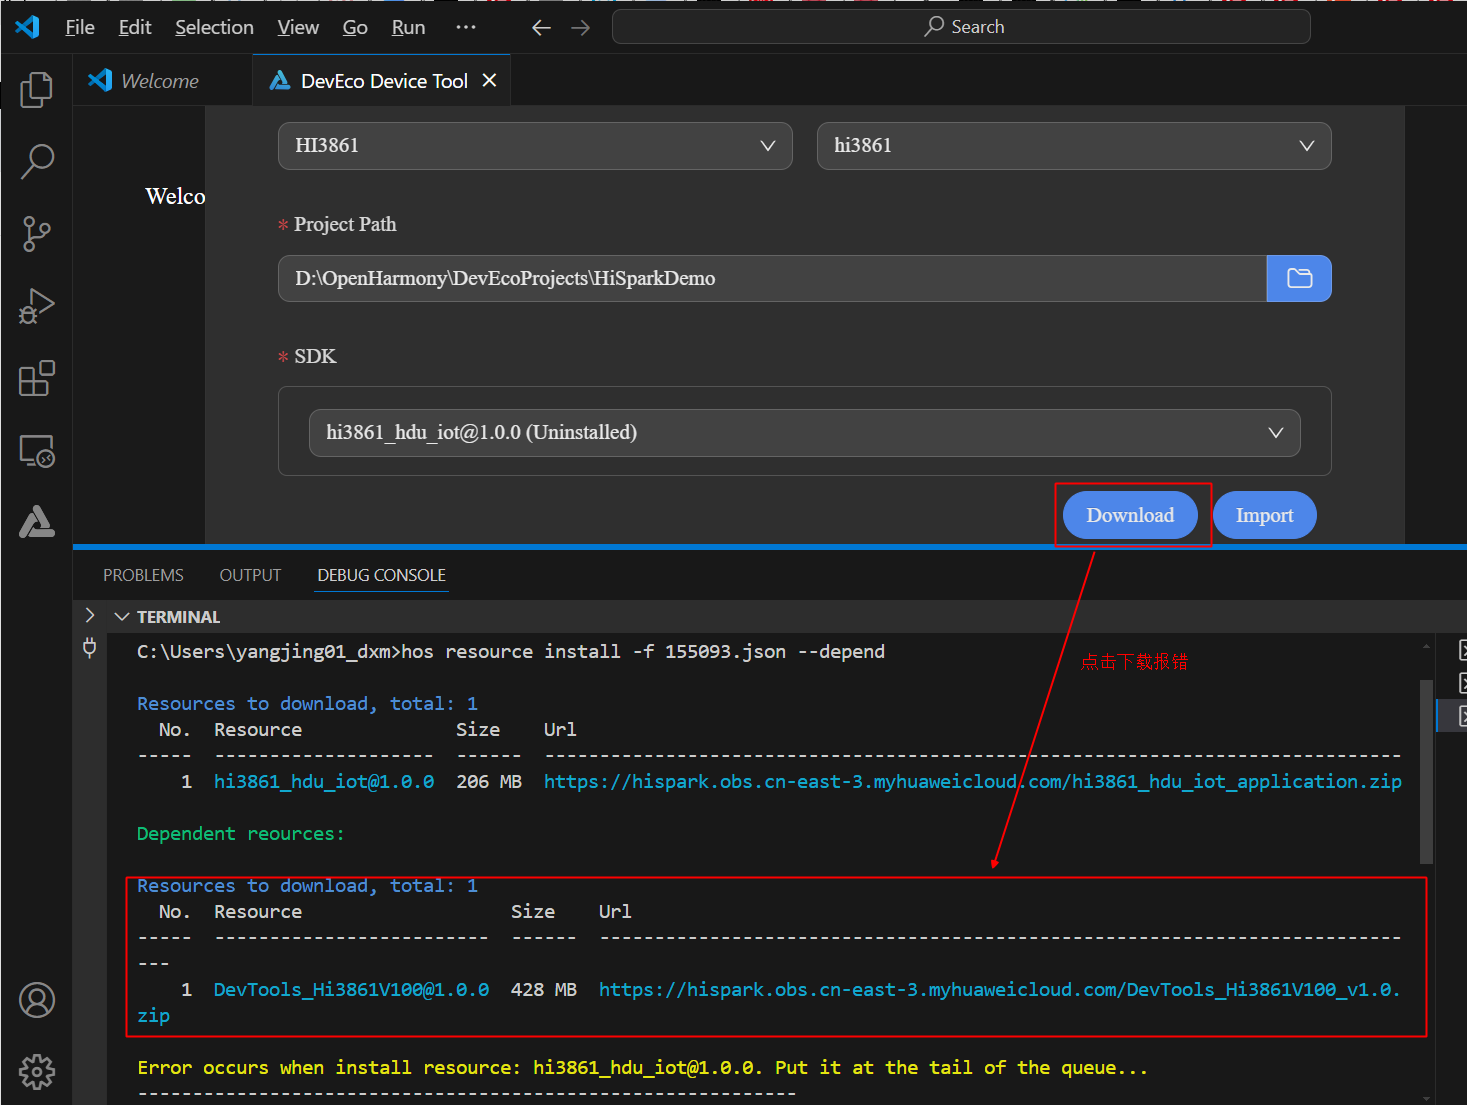
Task: Open the Selection menu
Action: tap(214, 27)
